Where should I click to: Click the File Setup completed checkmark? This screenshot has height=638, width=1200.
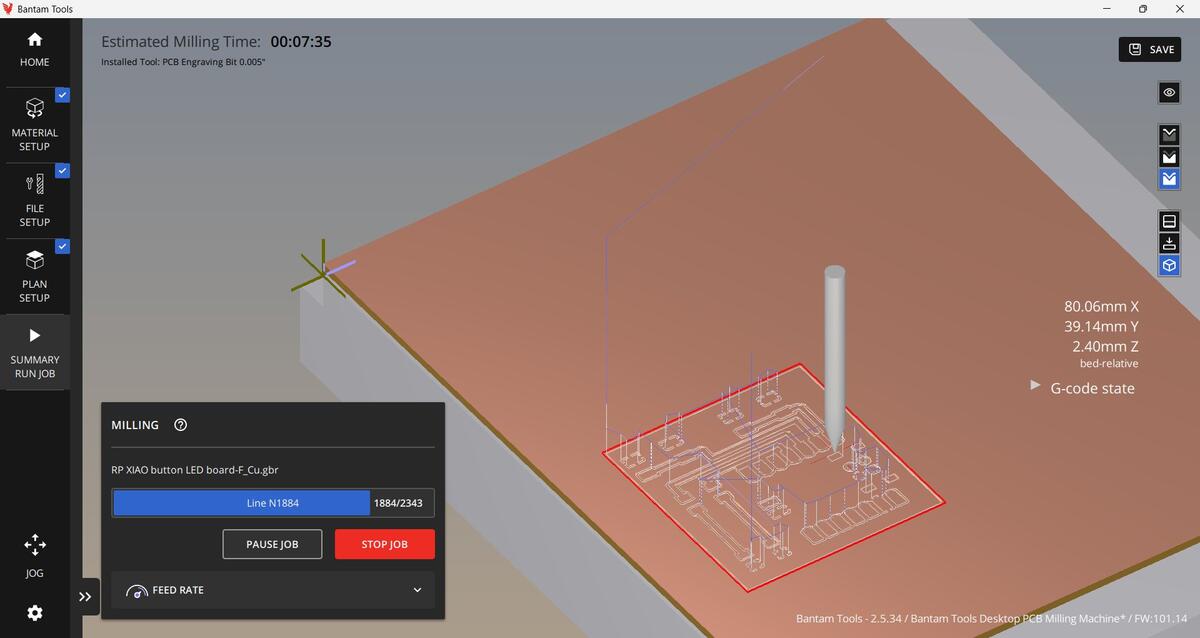[x=62, y=170]
